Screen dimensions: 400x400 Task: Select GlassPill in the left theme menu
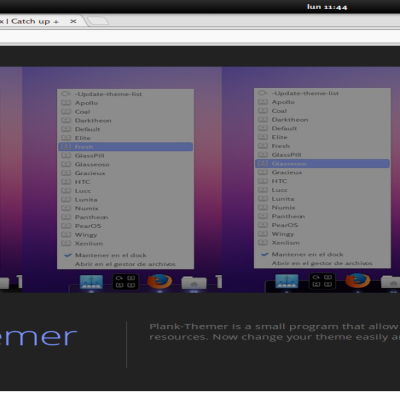(x=125, y=156)
